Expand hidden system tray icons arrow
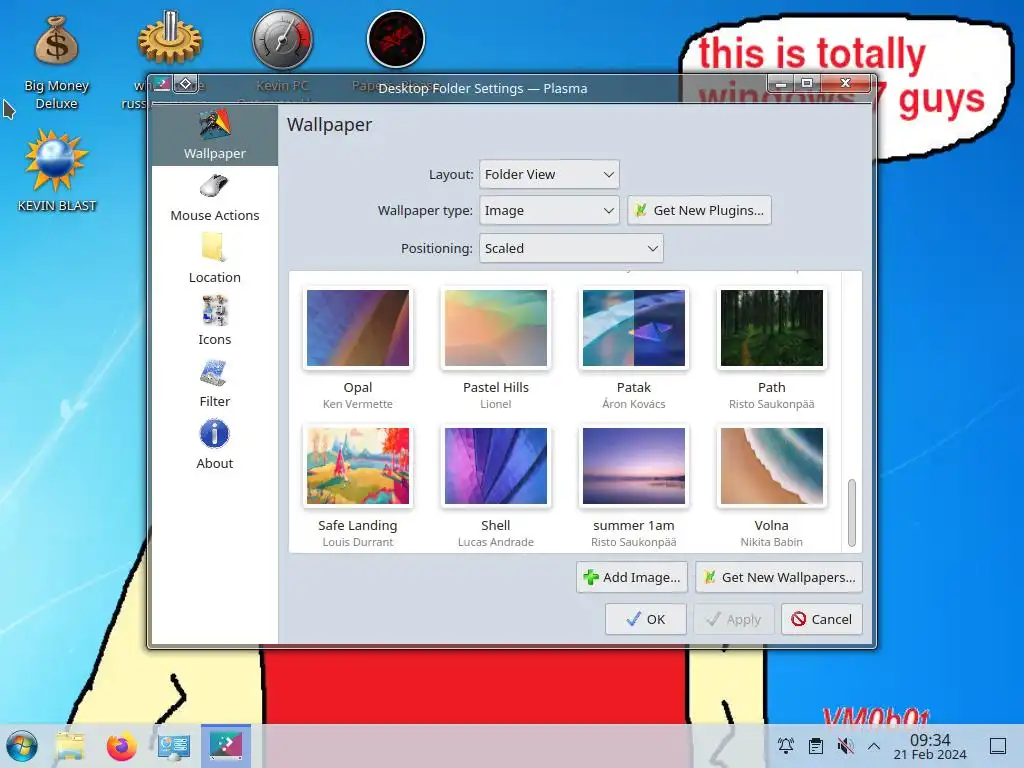This screenshot has height=768, width=1024. 874,746
